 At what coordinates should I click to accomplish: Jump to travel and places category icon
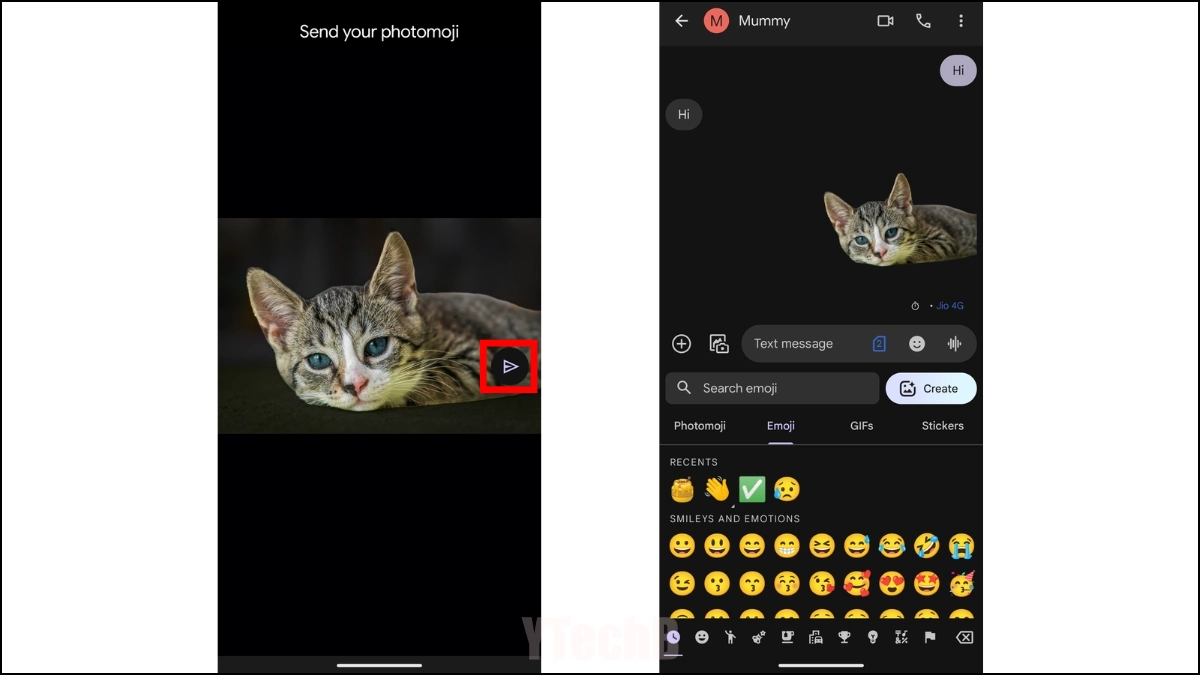coord(815,637)
